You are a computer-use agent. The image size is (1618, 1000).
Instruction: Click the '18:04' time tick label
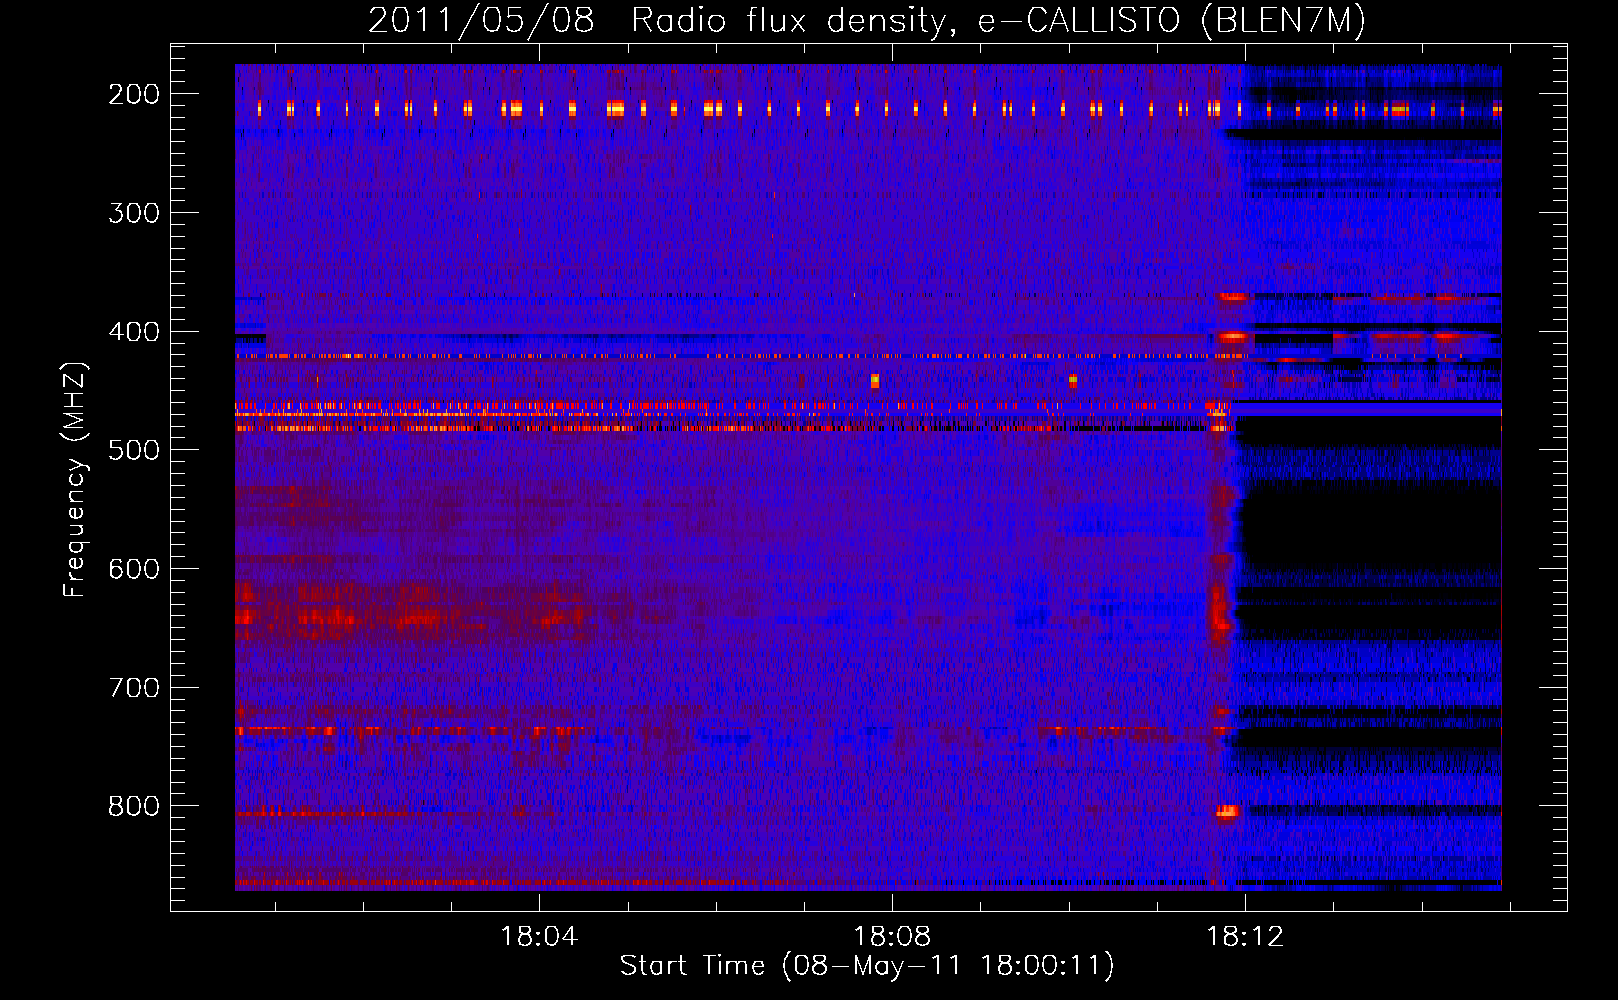click(539, 937)
